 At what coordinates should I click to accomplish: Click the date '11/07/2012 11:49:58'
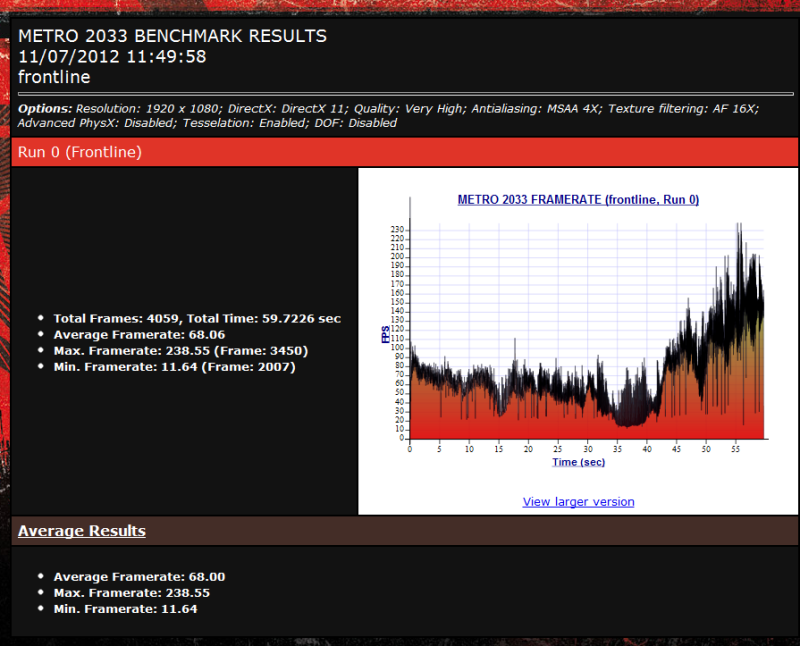tap(112, 57)
